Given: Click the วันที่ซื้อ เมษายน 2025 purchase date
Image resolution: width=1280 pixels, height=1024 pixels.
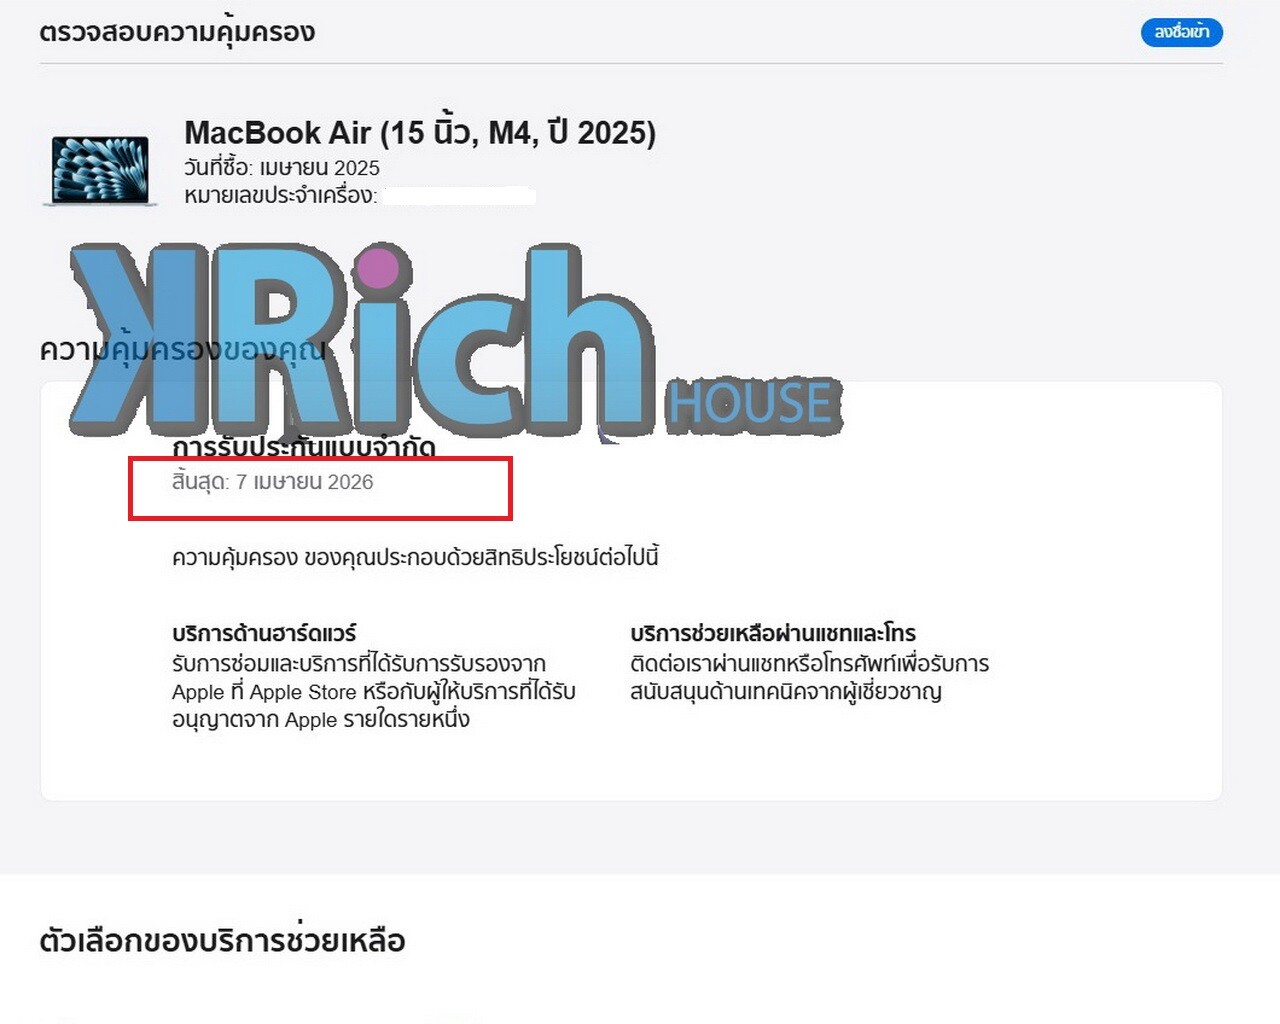Looking at the screenshot, I should point(282,167).
